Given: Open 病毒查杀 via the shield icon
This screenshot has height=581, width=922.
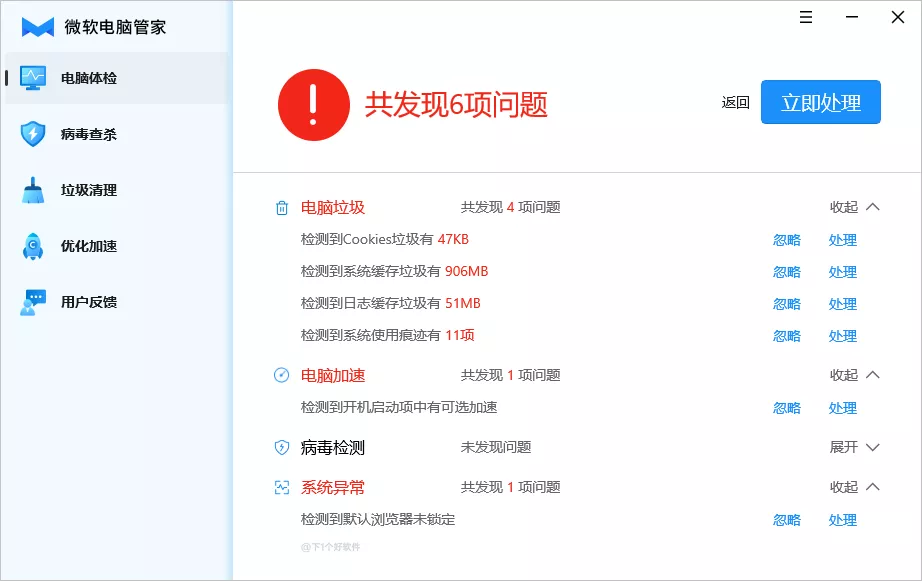Looking at the screenshot, I should pos(33,134).
